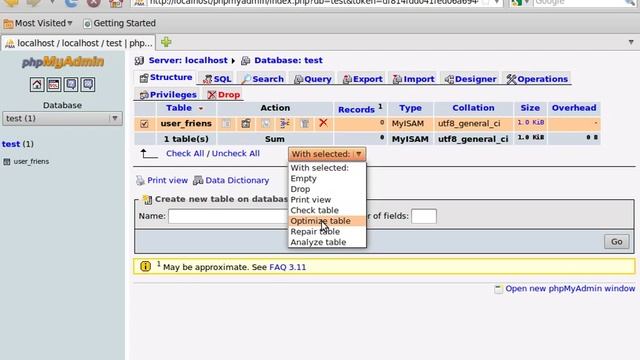Click the Print view link
This screenshot has height=360, width=640.
tap(167, 180)
